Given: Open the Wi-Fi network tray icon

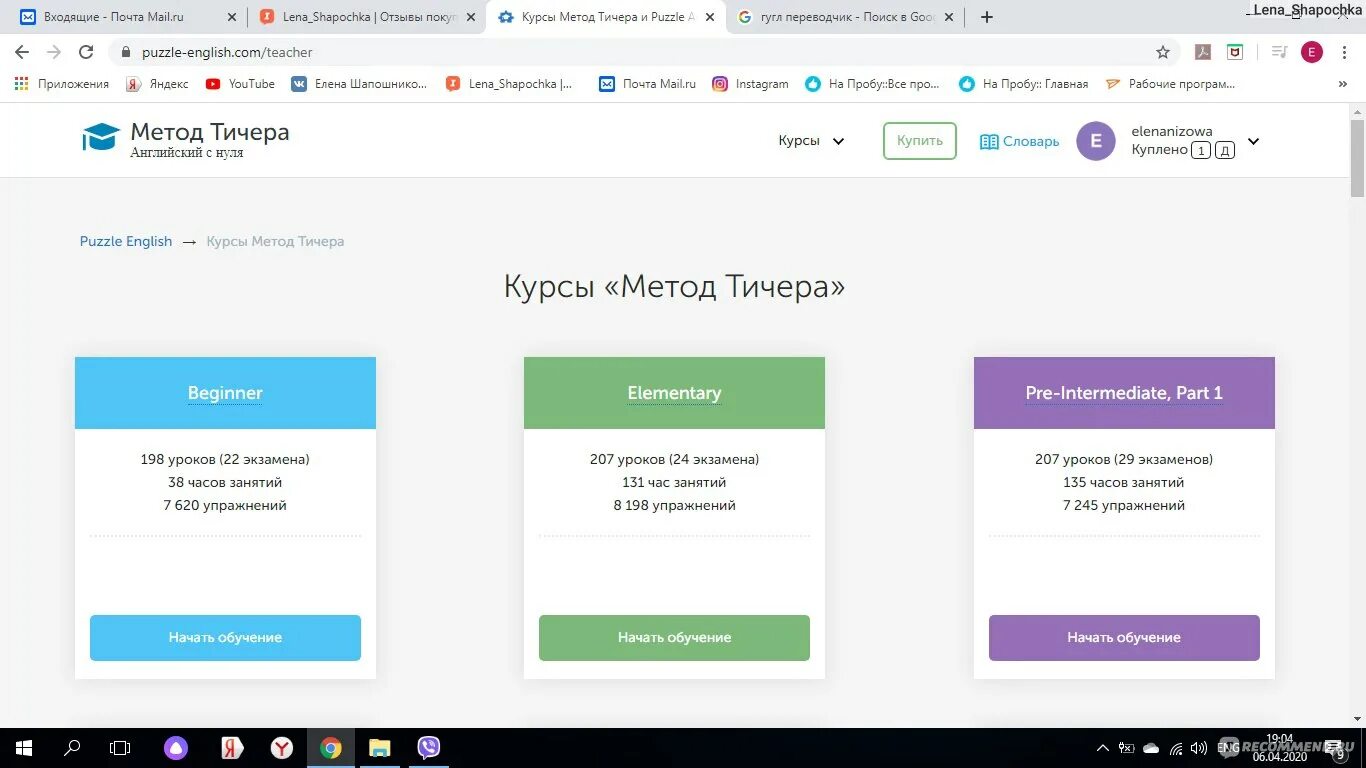Looking at the screenshot, I should (x=1176, y=748).
